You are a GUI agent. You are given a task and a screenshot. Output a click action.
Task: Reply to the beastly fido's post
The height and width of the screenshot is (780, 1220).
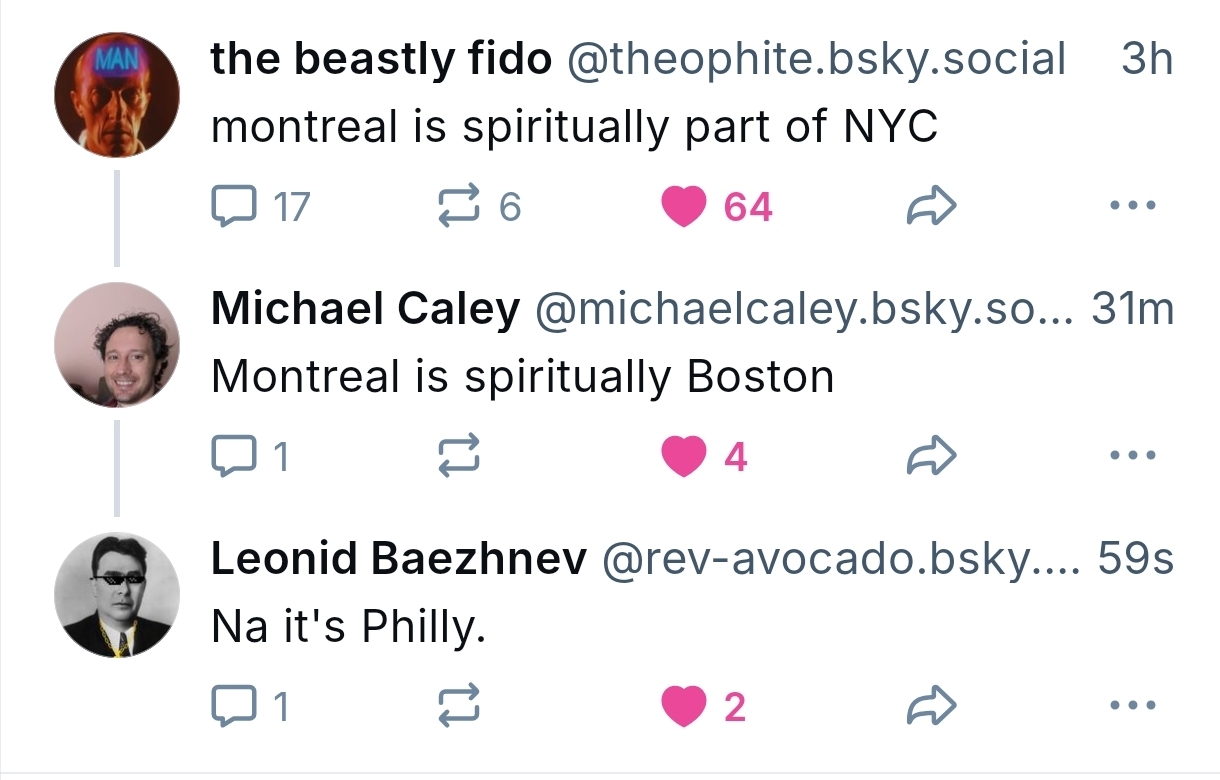click(233, 207)
